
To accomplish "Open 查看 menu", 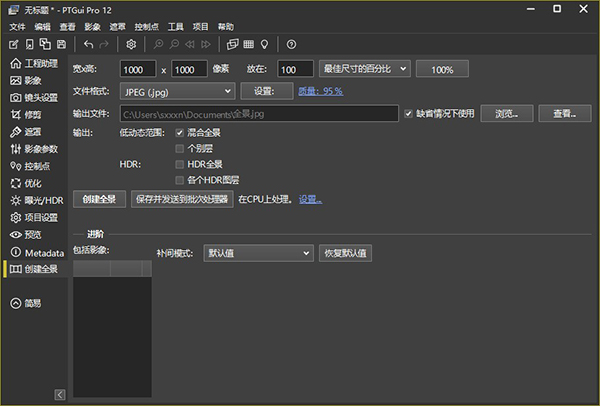I will click(x=67, y=27).
